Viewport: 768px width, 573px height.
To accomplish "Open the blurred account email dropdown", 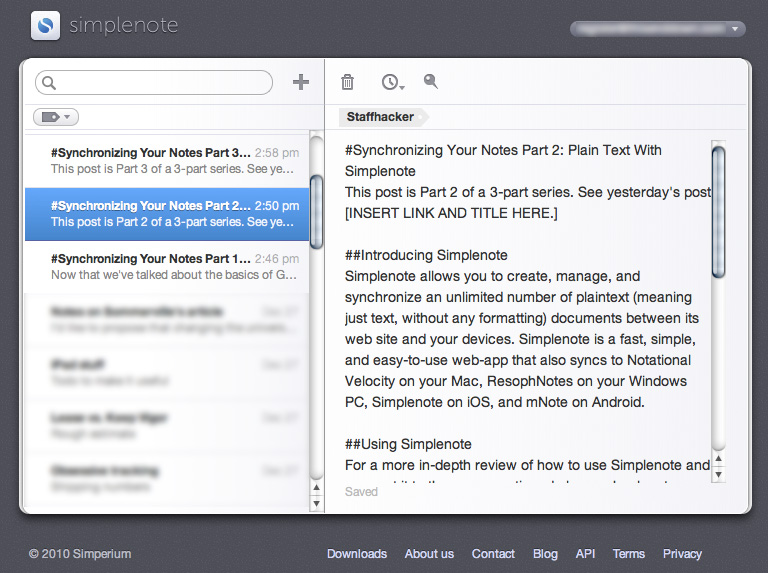I will pos(657,29).
